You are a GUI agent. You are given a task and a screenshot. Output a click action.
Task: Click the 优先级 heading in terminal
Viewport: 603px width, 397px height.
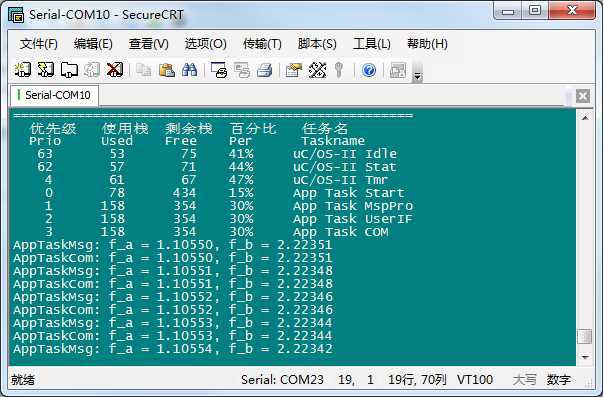coord(53,128)
